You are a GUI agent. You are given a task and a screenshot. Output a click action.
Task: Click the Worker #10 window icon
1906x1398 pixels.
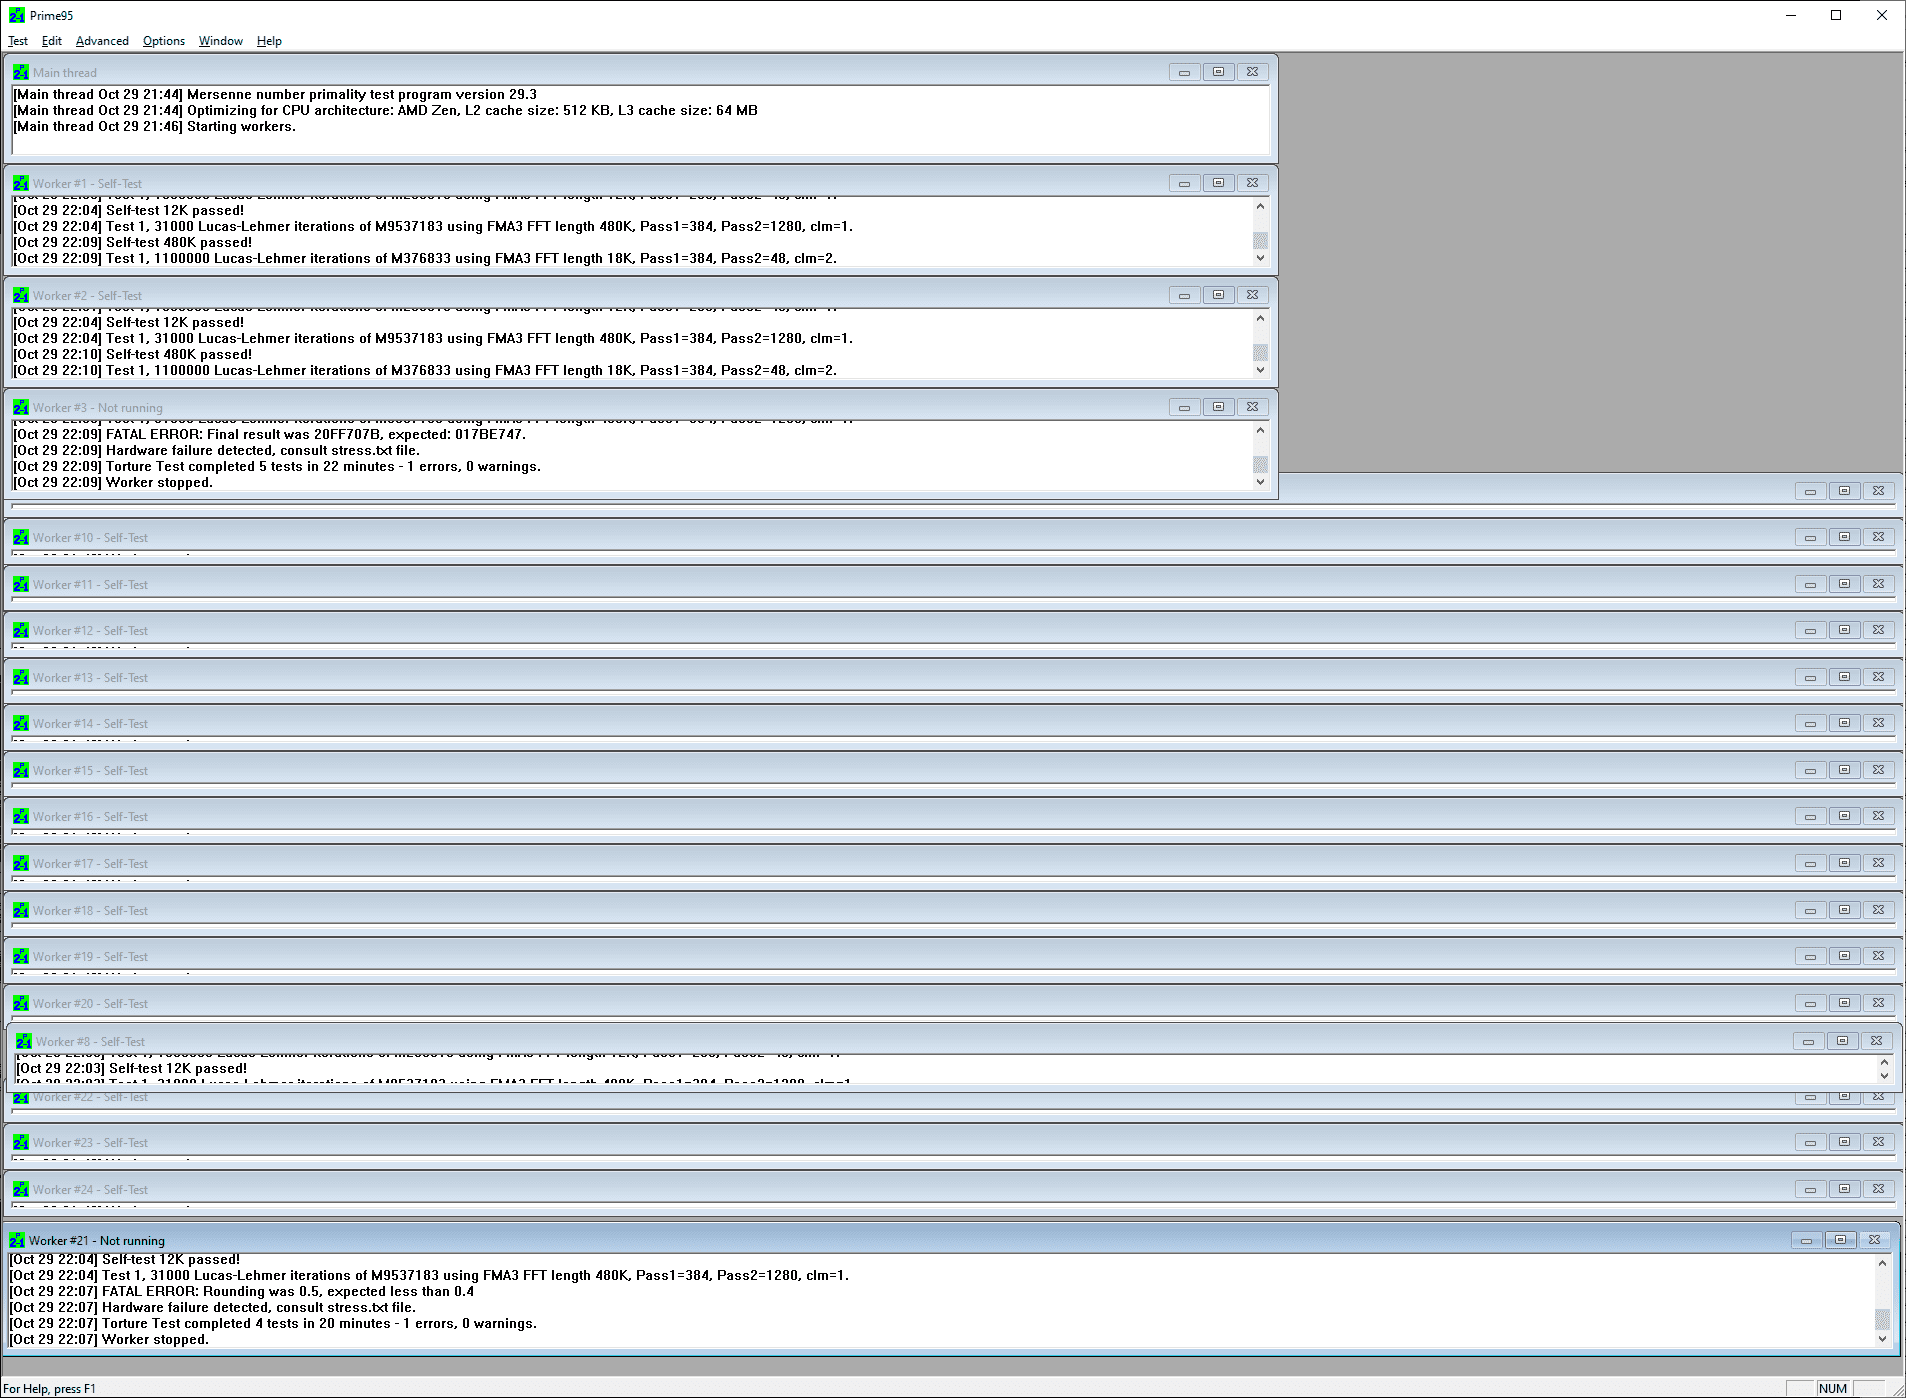point(21,537)
